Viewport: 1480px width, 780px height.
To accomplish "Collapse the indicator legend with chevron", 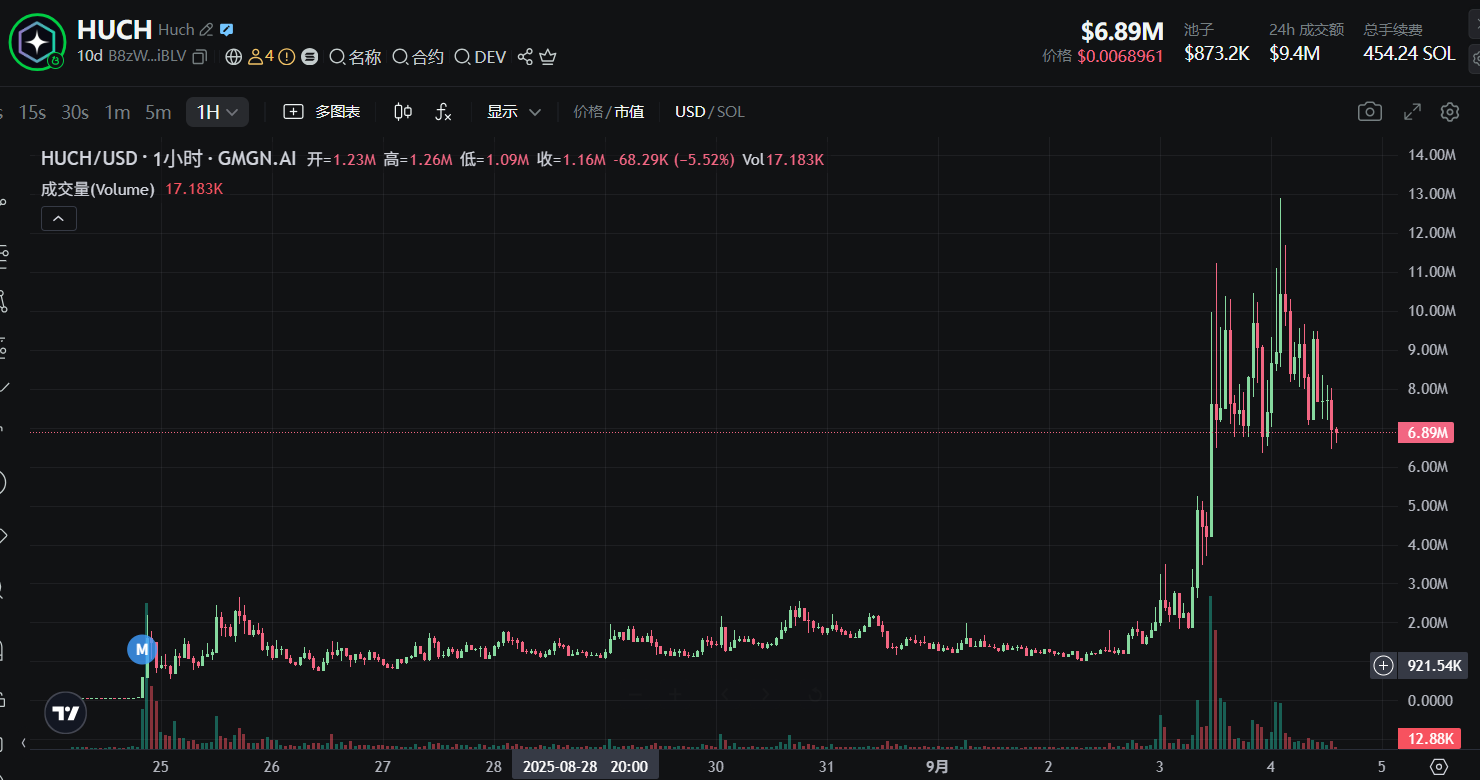I will click(x=58, y=218).
